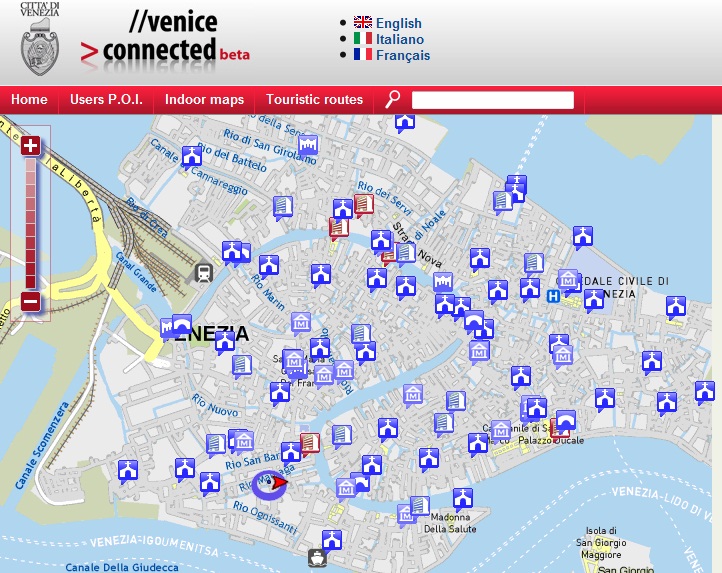Click the Italian flag icon
Image resolution: width=722 pixels, height=573 pixels.
363,38
